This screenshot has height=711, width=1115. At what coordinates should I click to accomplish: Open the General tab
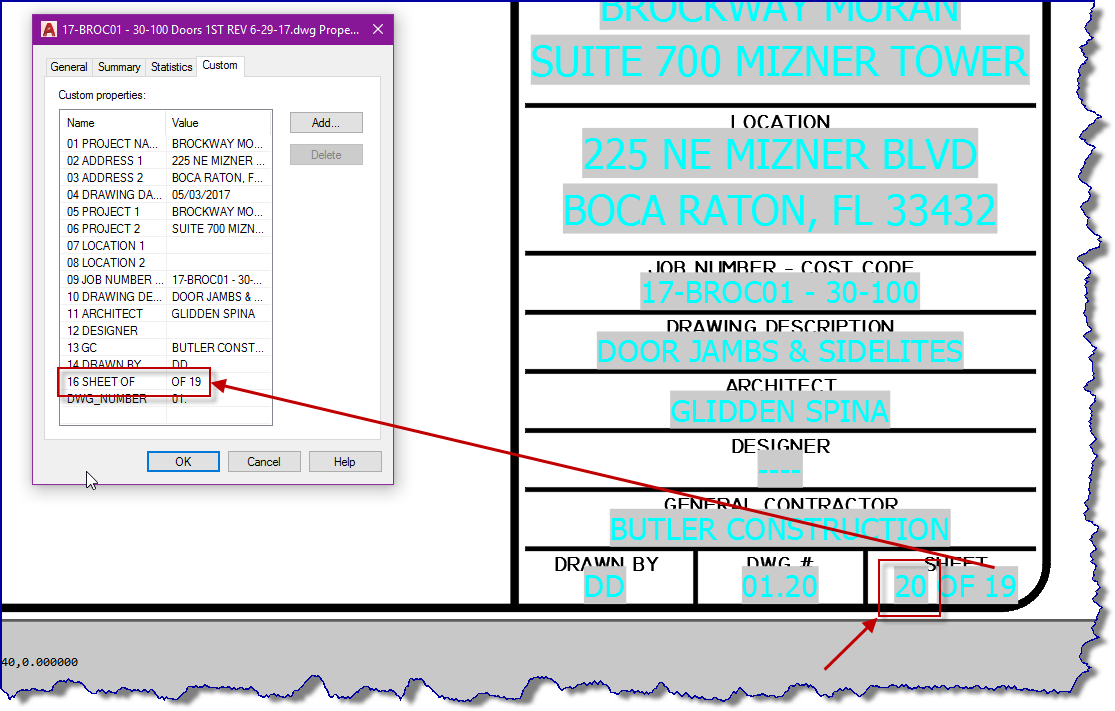pos(69,67)
